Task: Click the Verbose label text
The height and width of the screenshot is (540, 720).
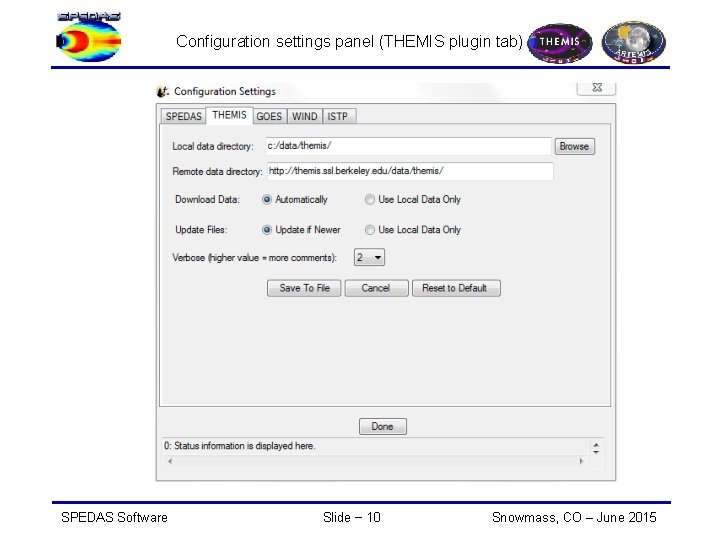Action: click(254, 258)
